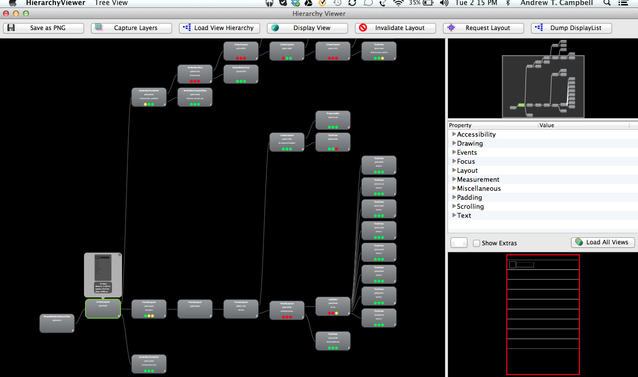Viewport: 638px width, 377px height.
Task: Click the Load View Hierarchy tree icon
Action: coord(186,28)
